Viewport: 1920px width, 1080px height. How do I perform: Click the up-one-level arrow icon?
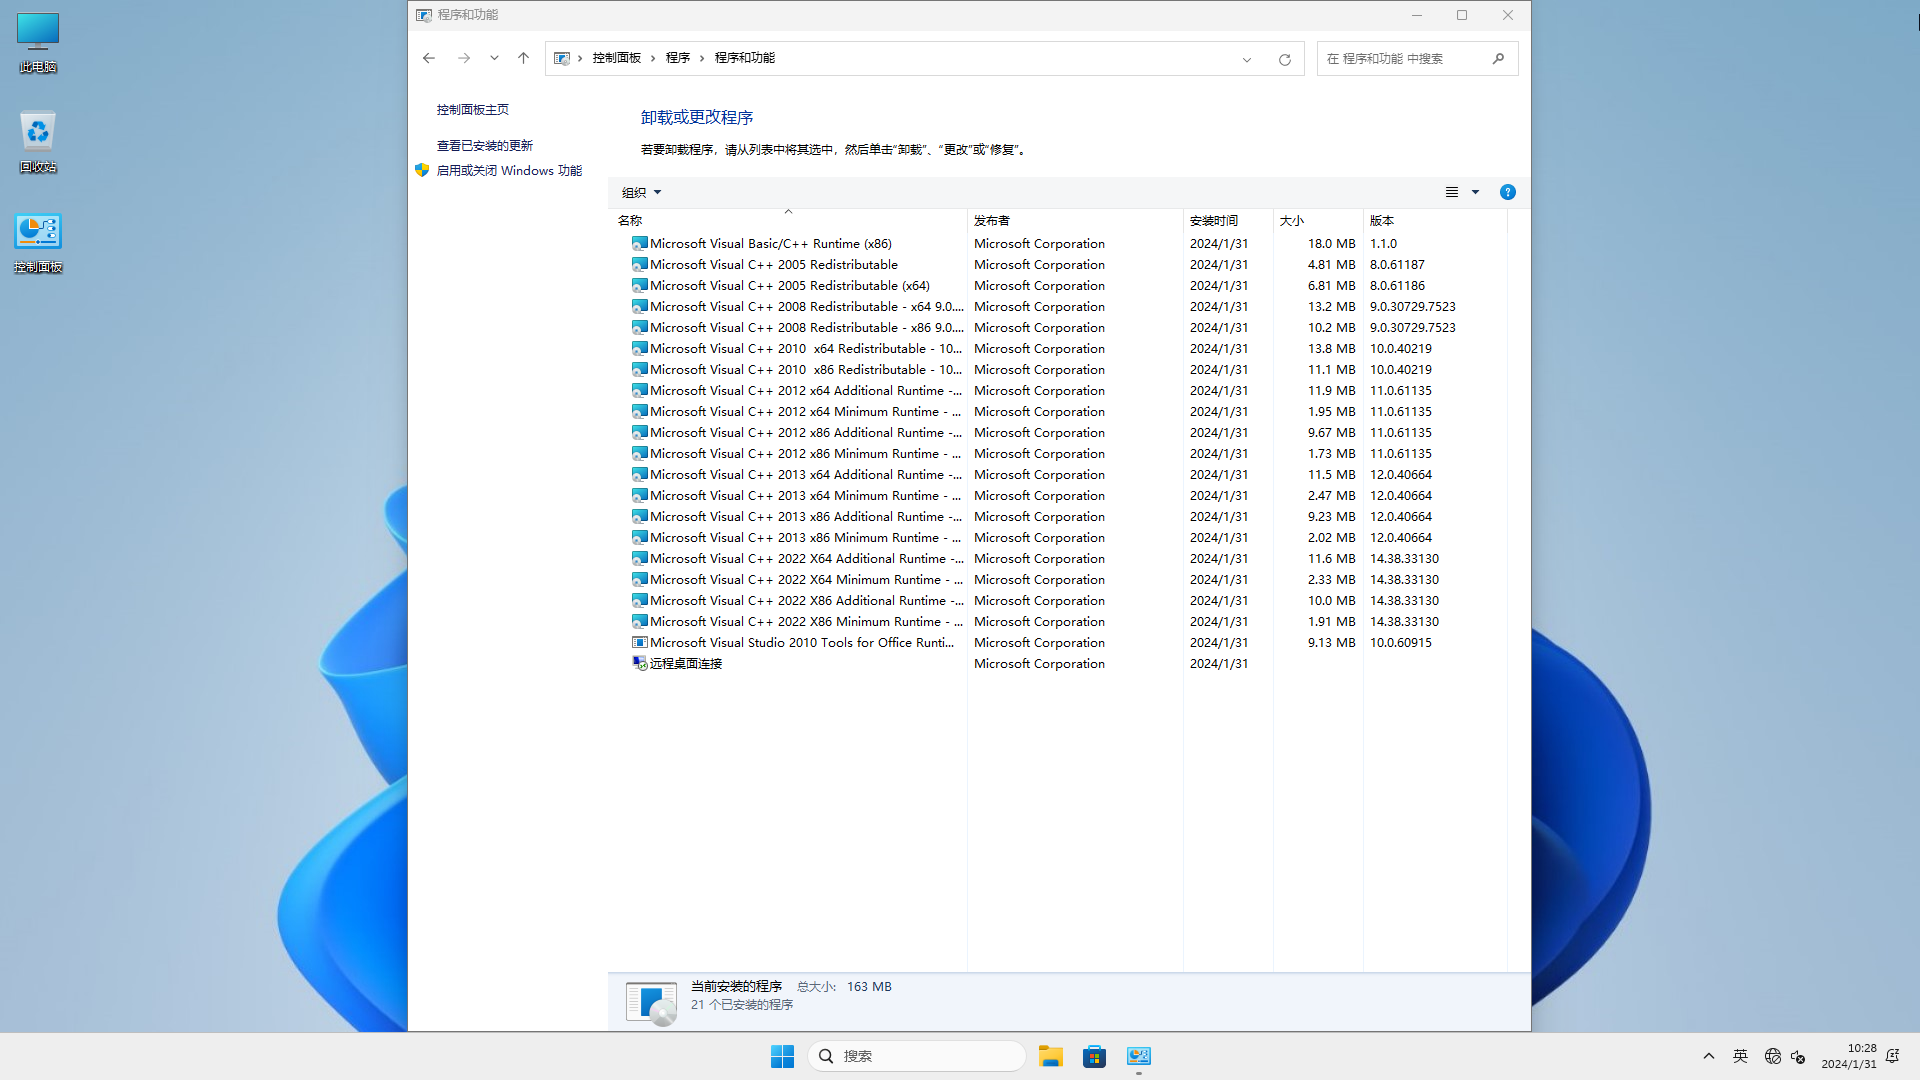[523, 58]
